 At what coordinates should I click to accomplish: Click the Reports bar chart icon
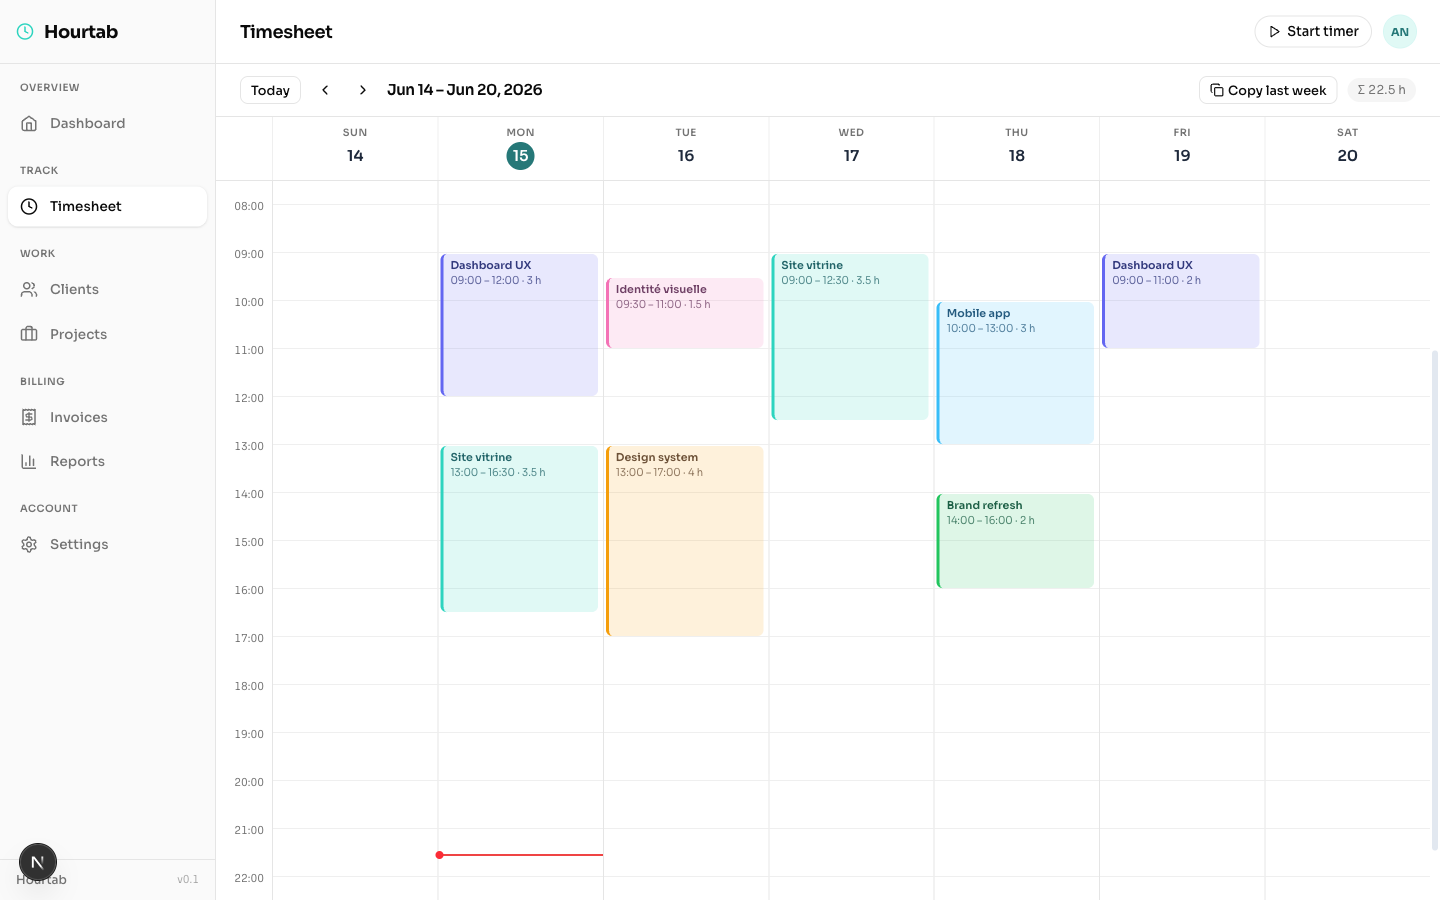coord(29,461)
